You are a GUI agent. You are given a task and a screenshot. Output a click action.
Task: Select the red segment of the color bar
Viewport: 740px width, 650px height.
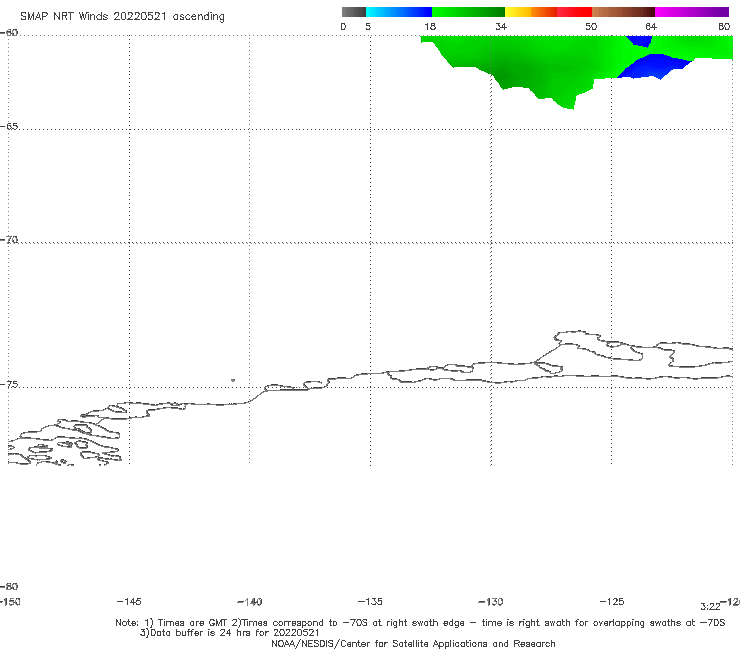click(574, 12)
